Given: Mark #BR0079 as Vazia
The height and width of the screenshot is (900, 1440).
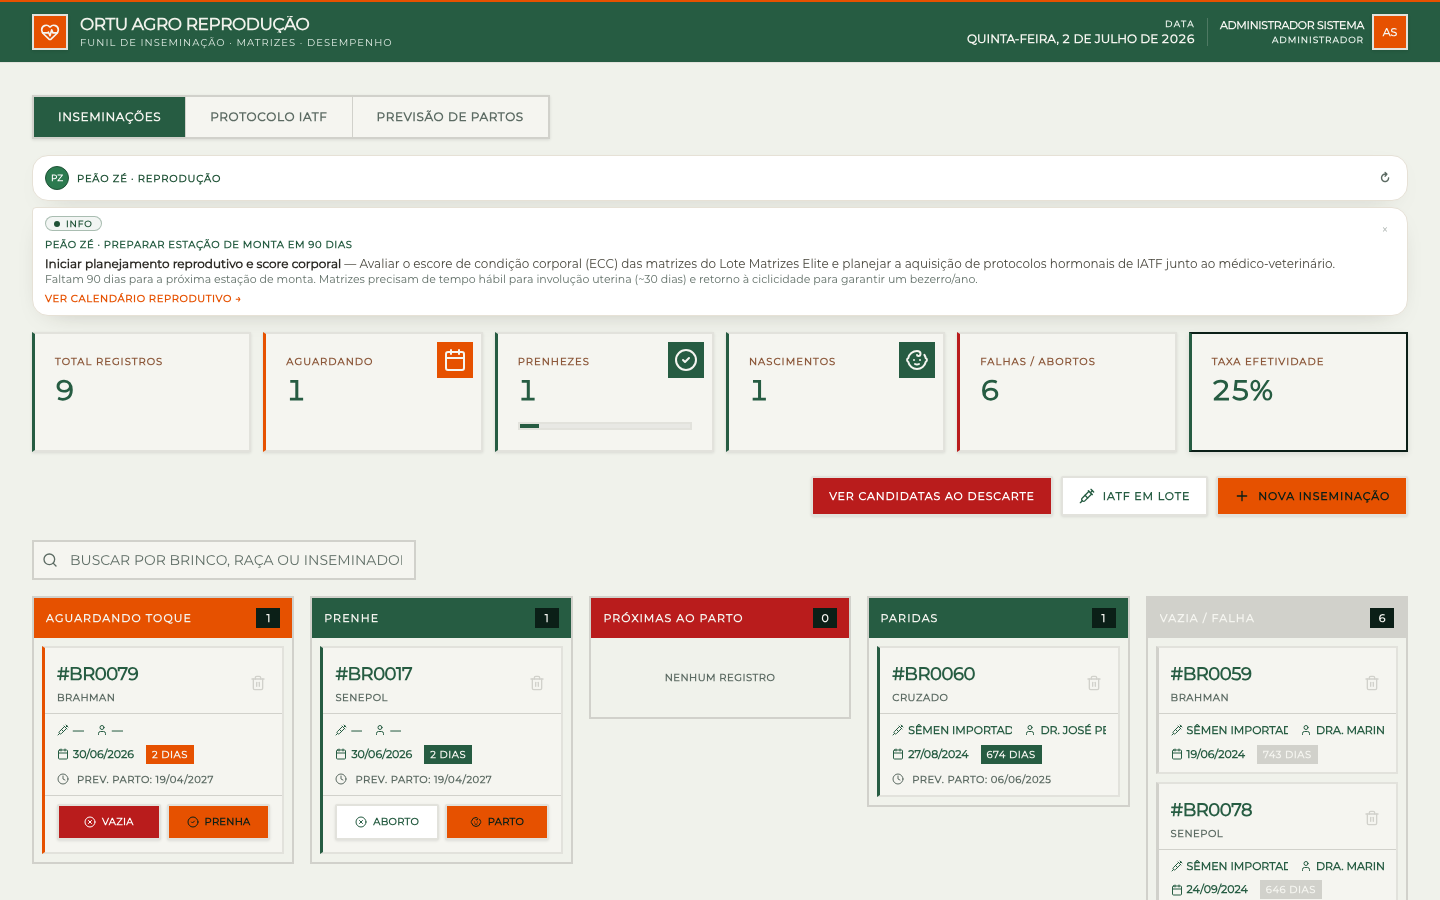Looking at the screenshot, I should coord(109,822).
